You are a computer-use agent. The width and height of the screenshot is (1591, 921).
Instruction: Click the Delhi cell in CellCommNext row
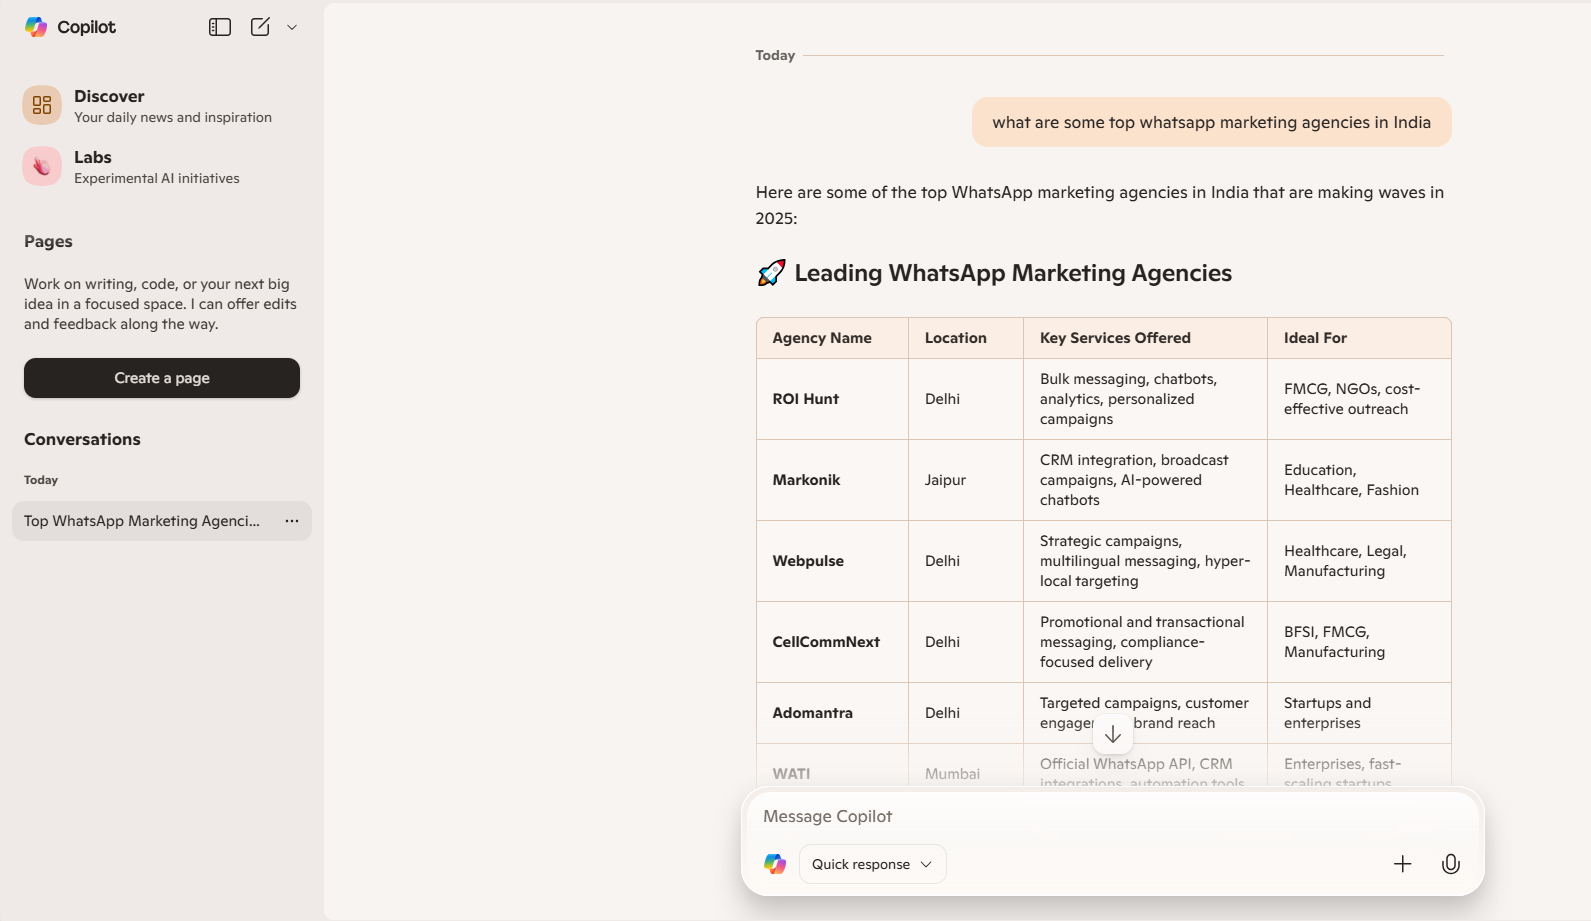[966, 642]
